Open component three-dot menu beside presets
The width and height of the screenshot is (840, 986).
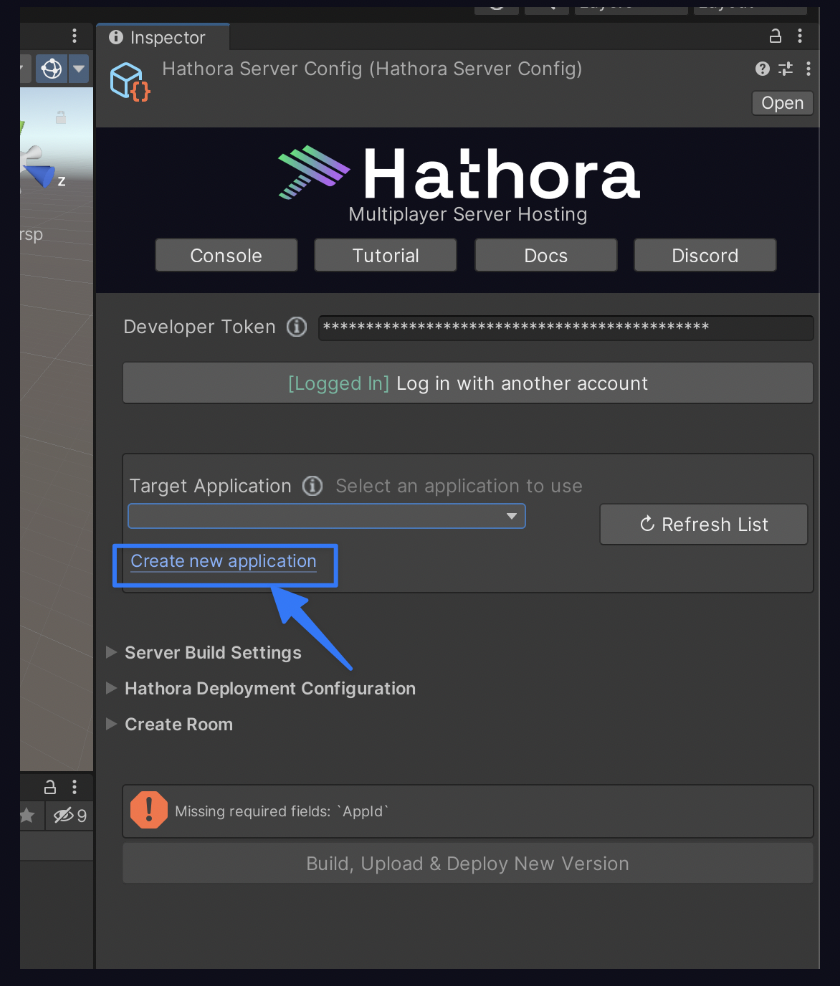click(x=808, y=69)
